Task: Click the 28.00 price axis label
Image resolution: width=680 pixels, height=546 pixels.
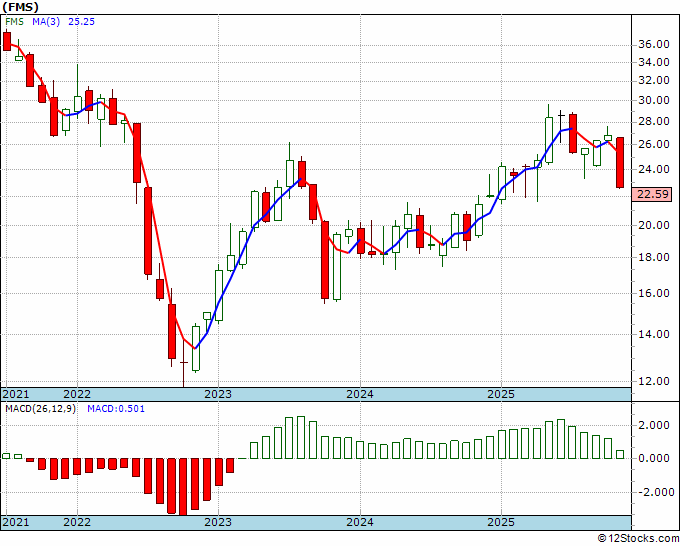Action: click(x=654, y=122)
